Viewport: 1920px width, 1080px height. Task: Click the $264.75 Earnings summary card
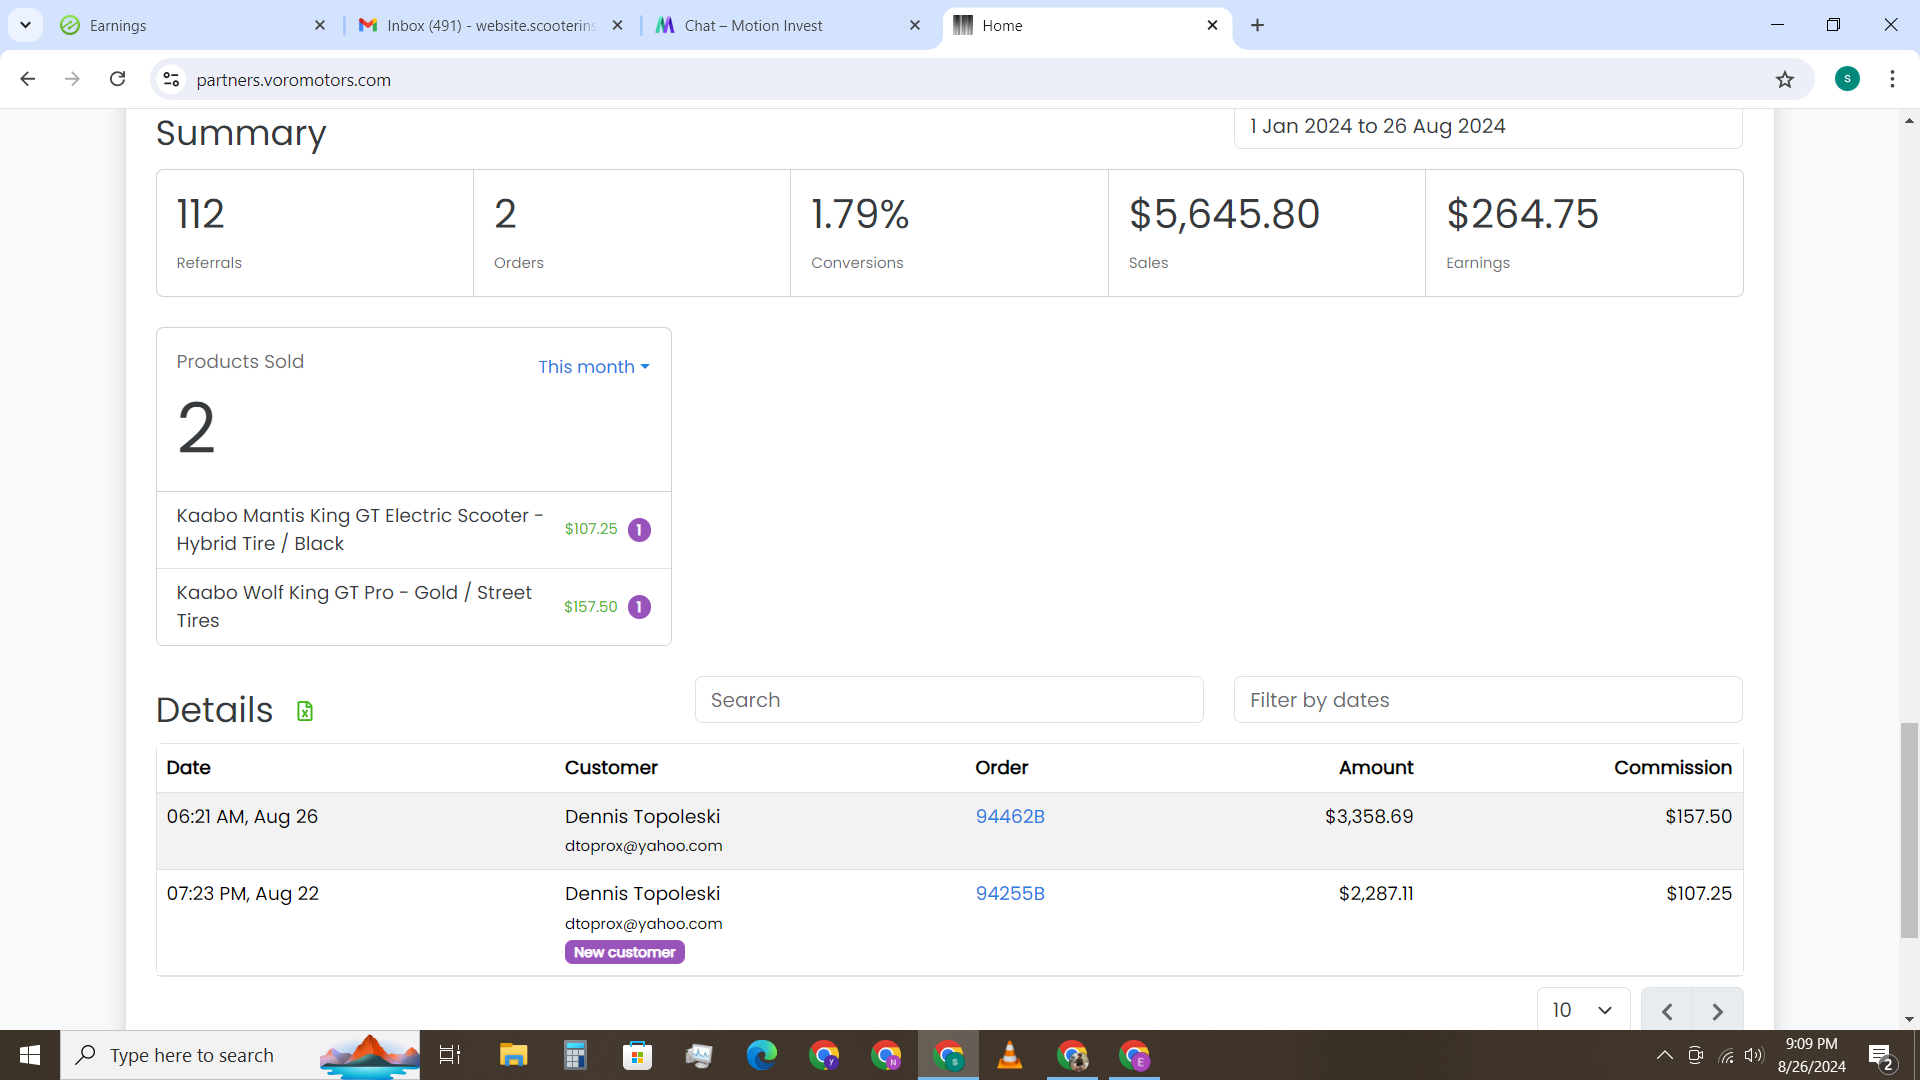1584,233
